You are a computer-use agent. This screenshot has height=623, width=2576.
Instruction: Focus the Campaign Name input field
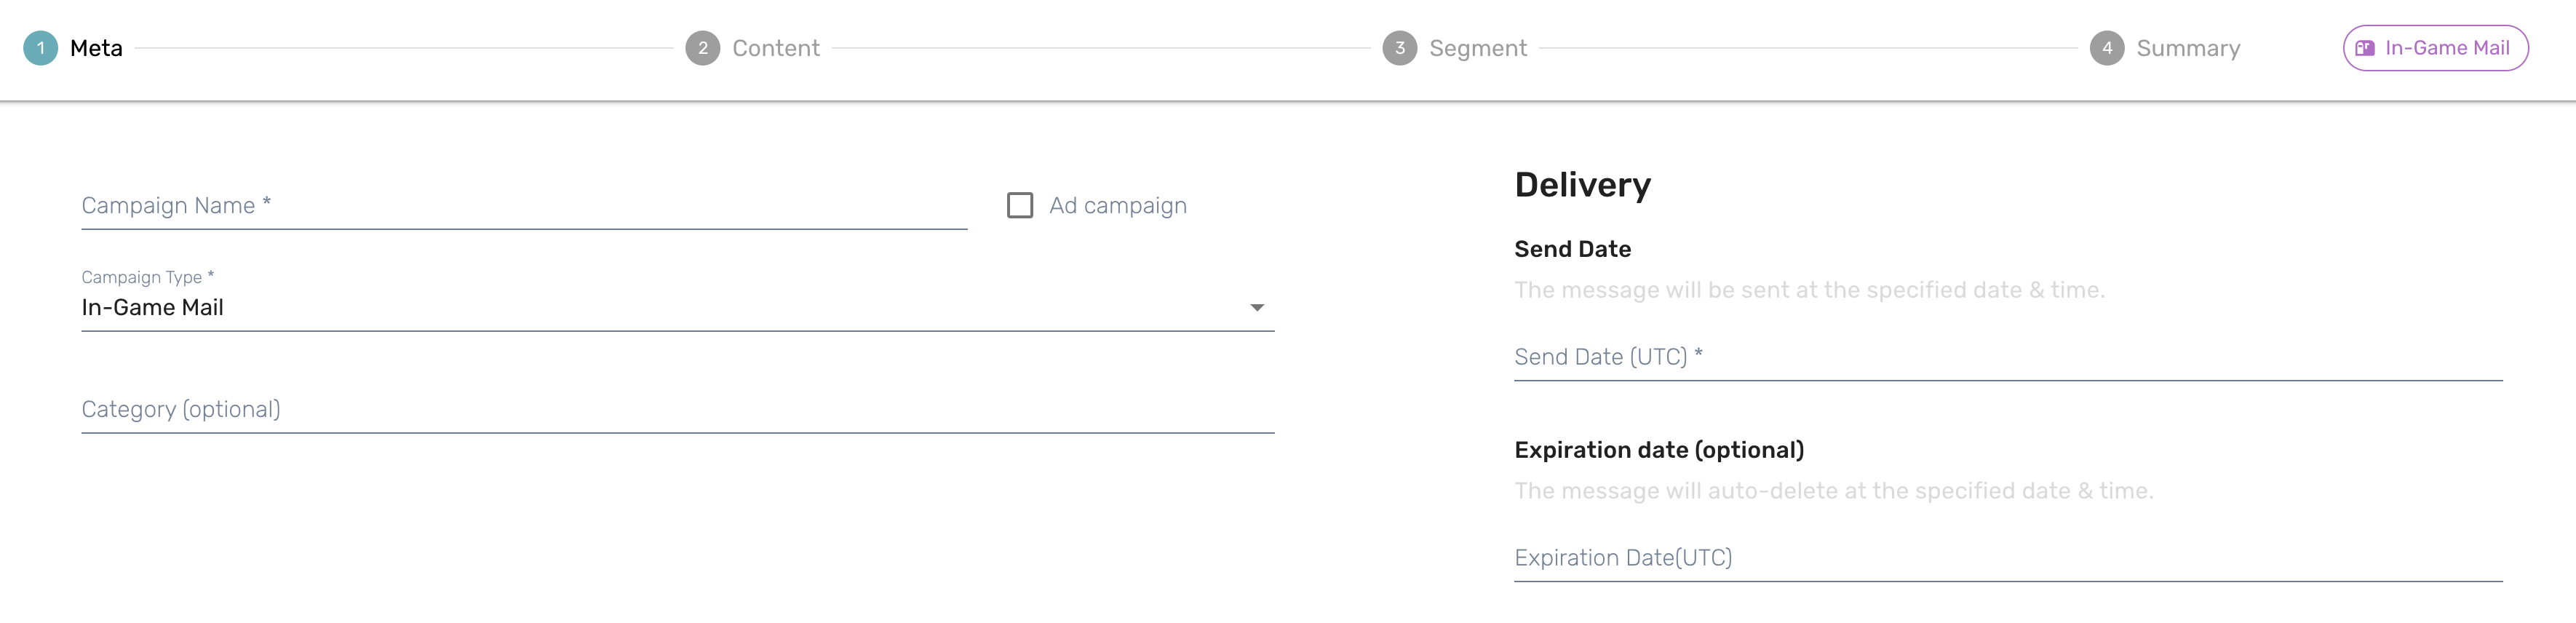(x=523, y=206)
